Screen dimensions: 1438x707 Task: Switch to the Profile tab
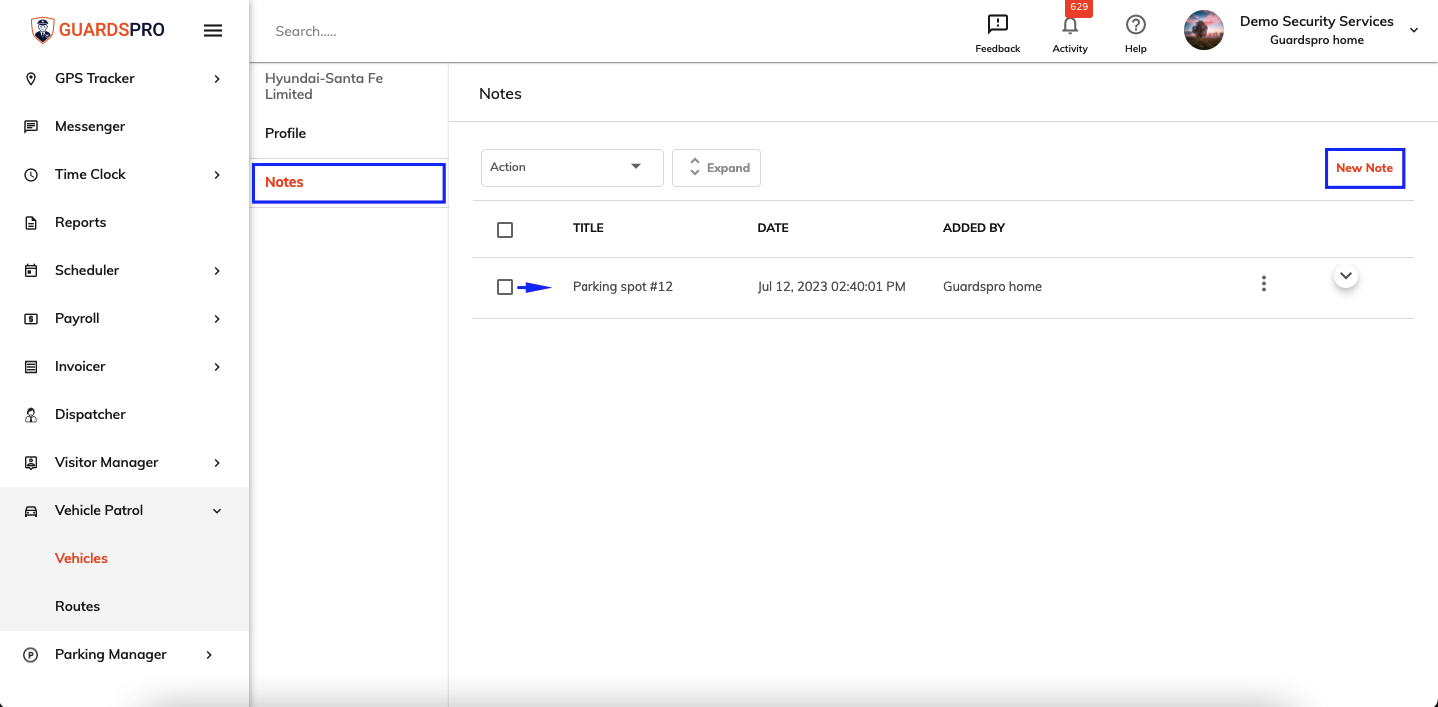285,133
